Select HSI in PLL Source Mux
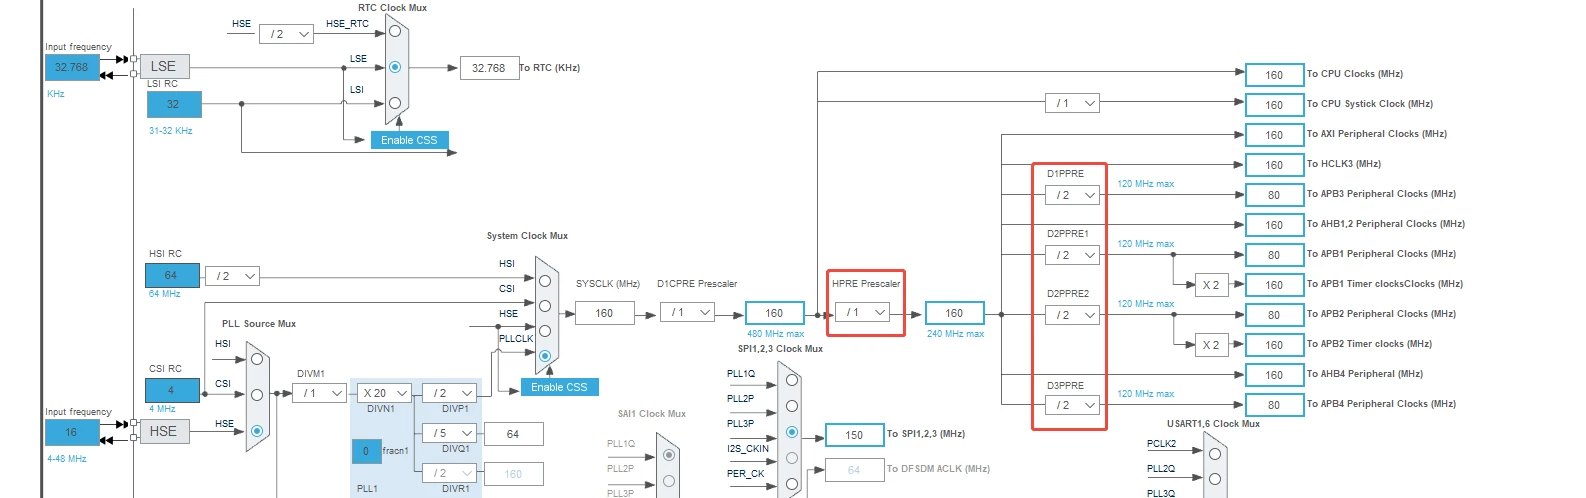 point(257,359)
